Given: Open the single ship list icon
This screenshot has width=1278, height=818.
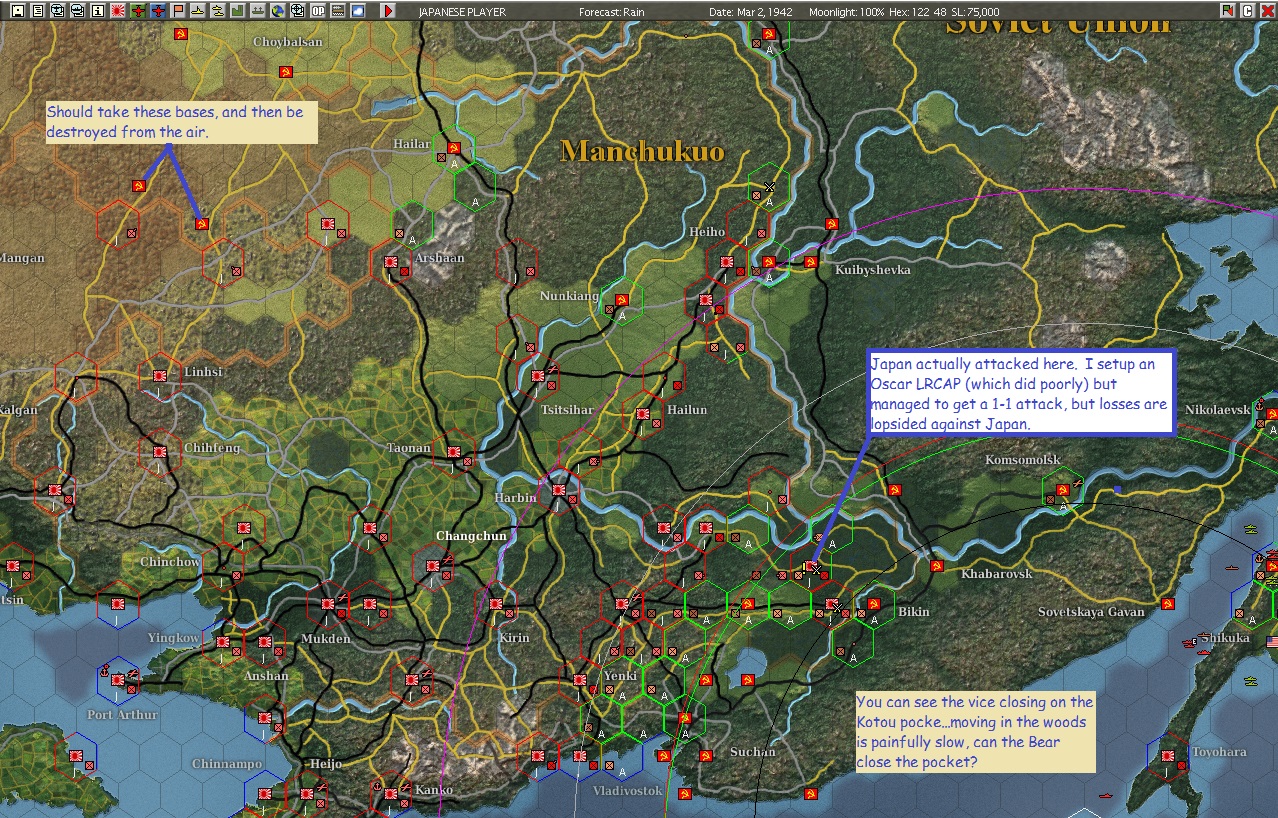Looking at the screenshot, I should [198, 11].
